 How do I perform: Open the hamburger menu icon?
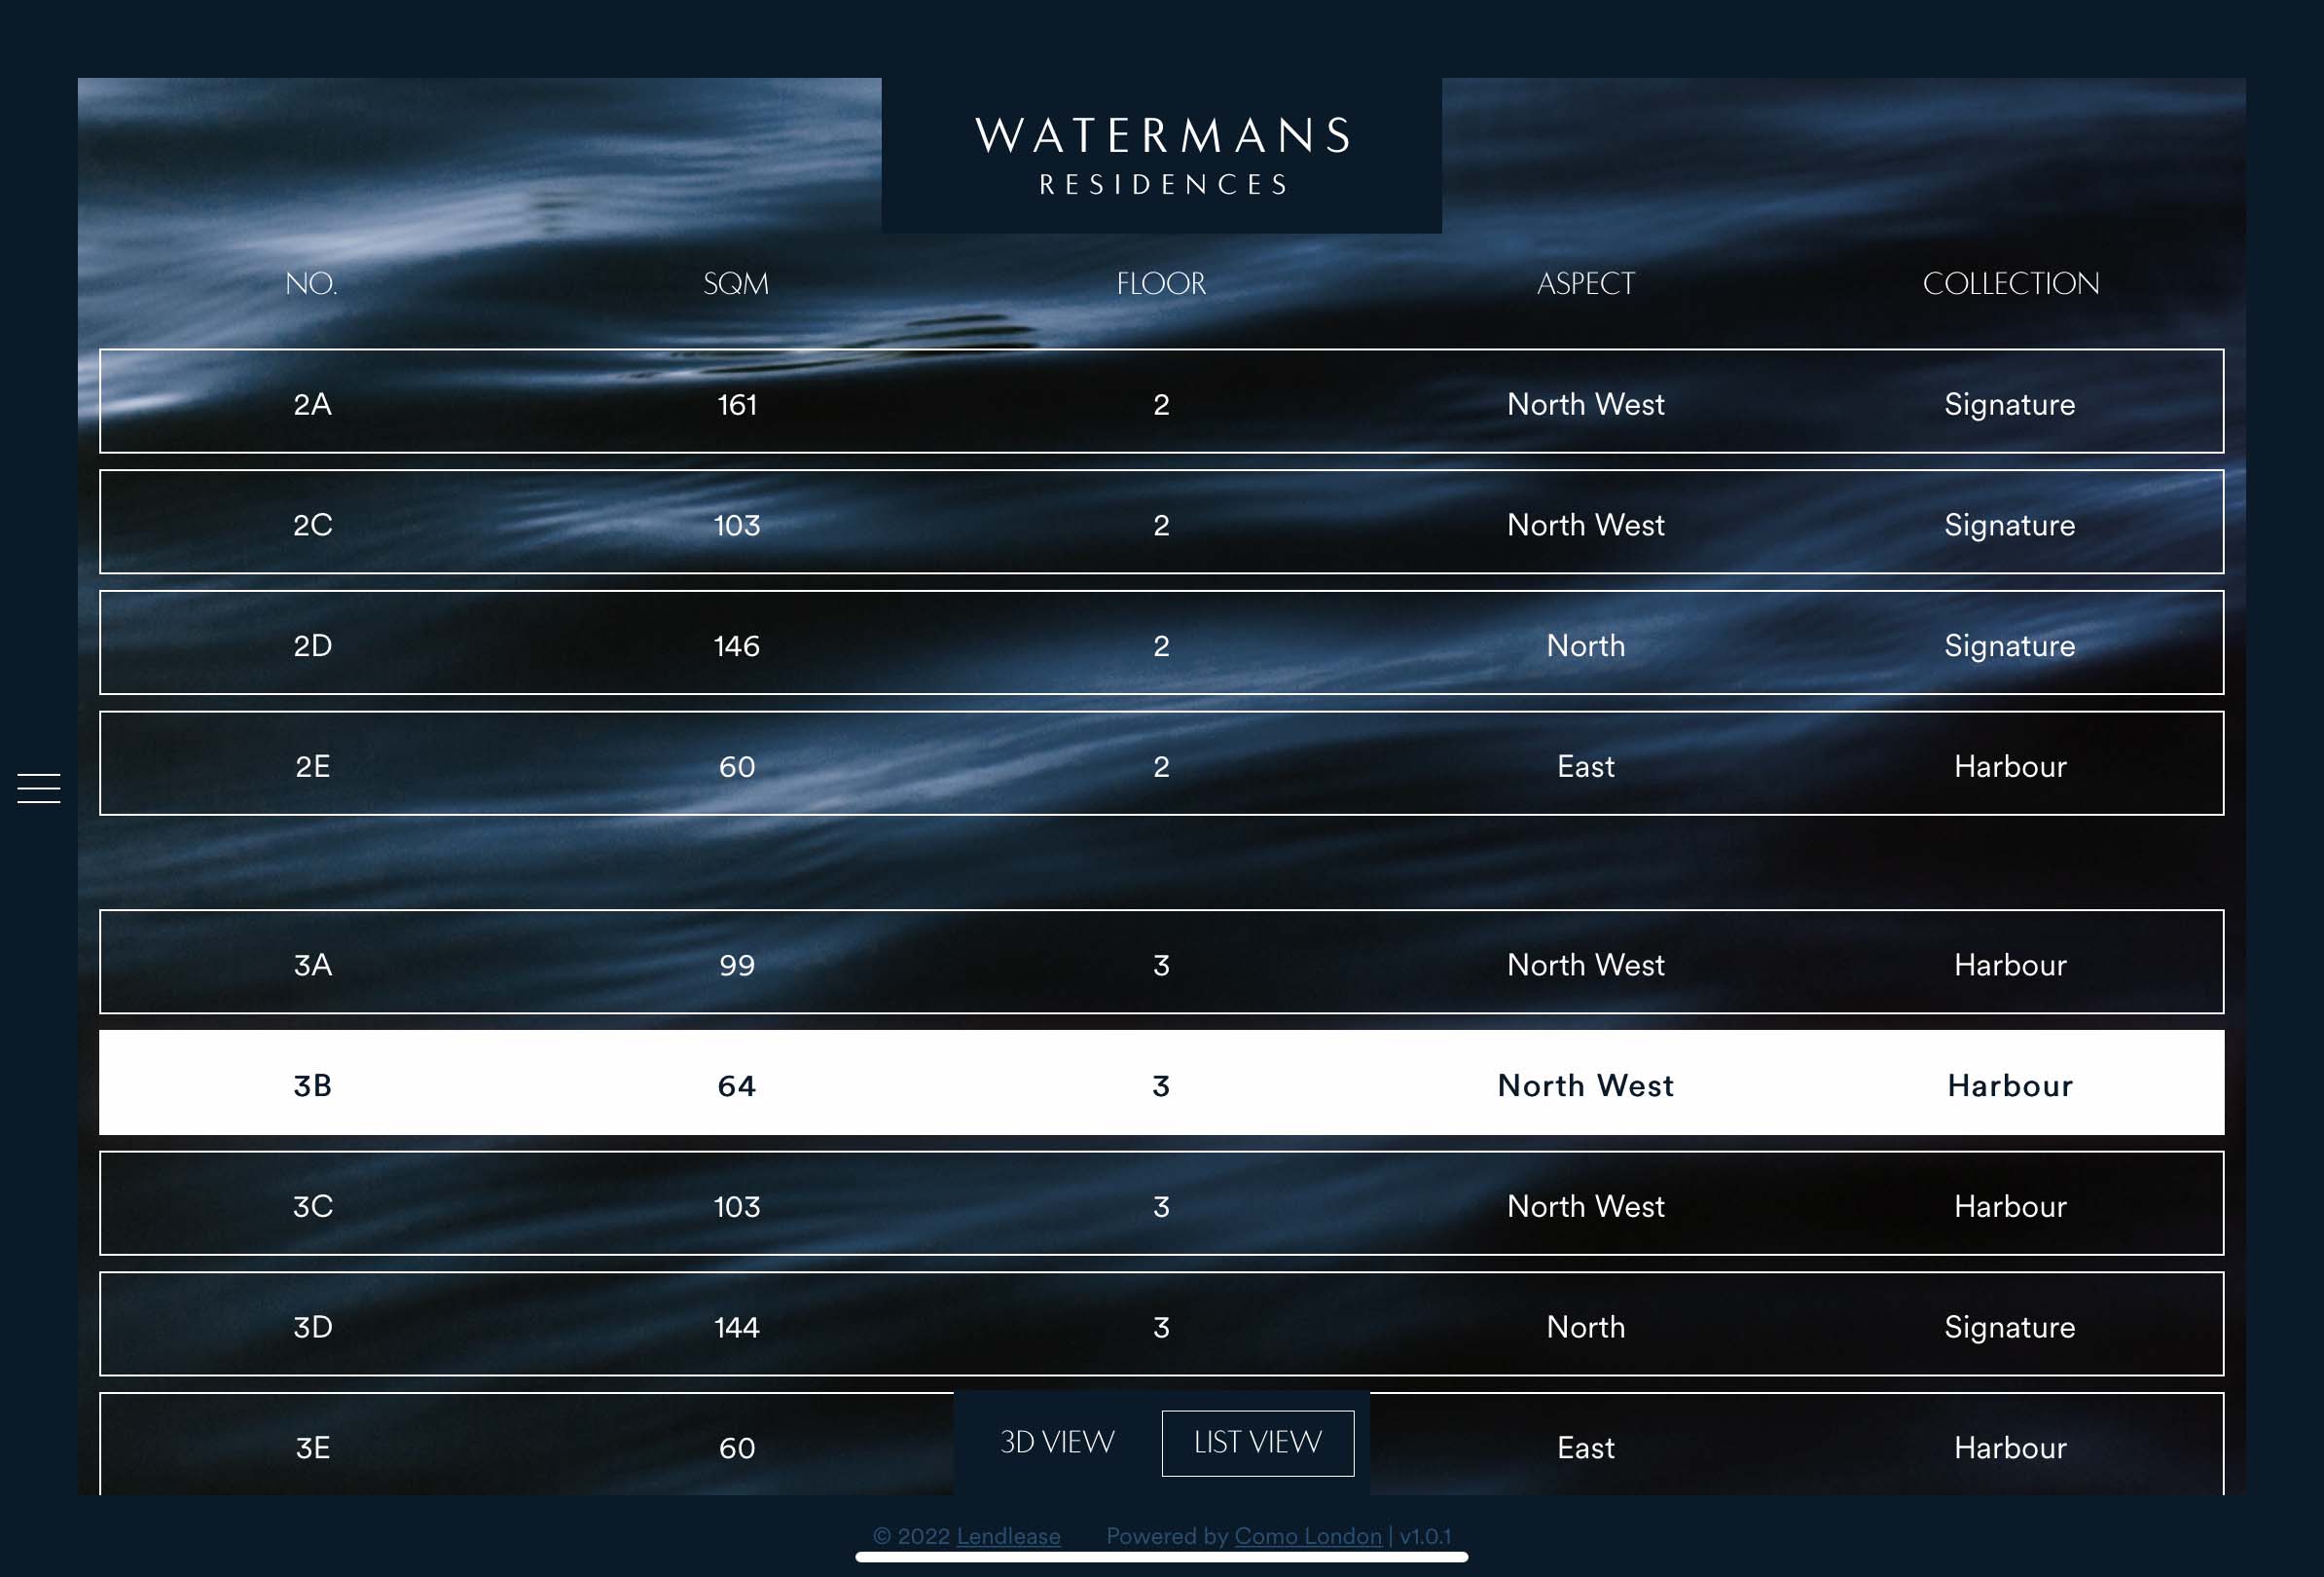point(39,787)
